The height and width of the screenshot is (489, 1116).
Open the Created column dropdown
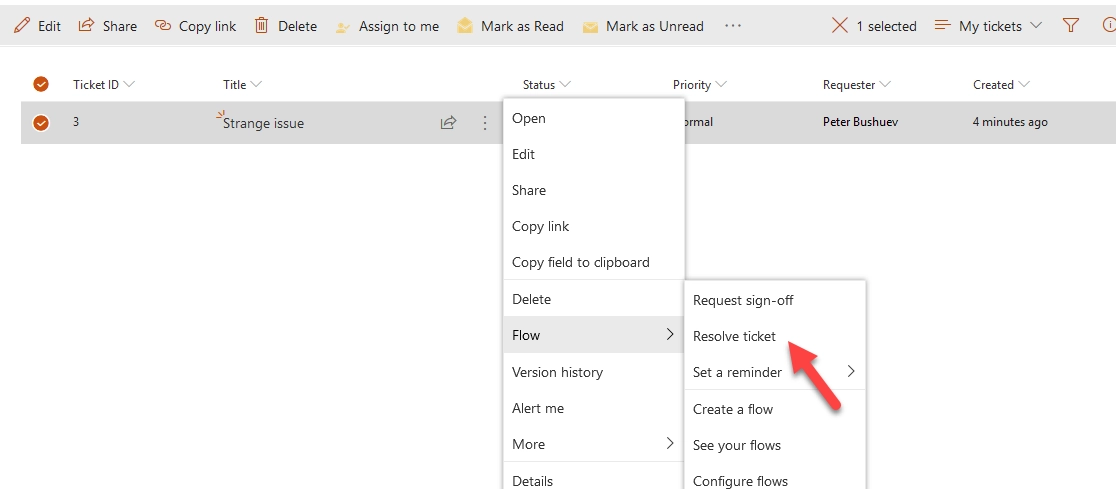1023,84
